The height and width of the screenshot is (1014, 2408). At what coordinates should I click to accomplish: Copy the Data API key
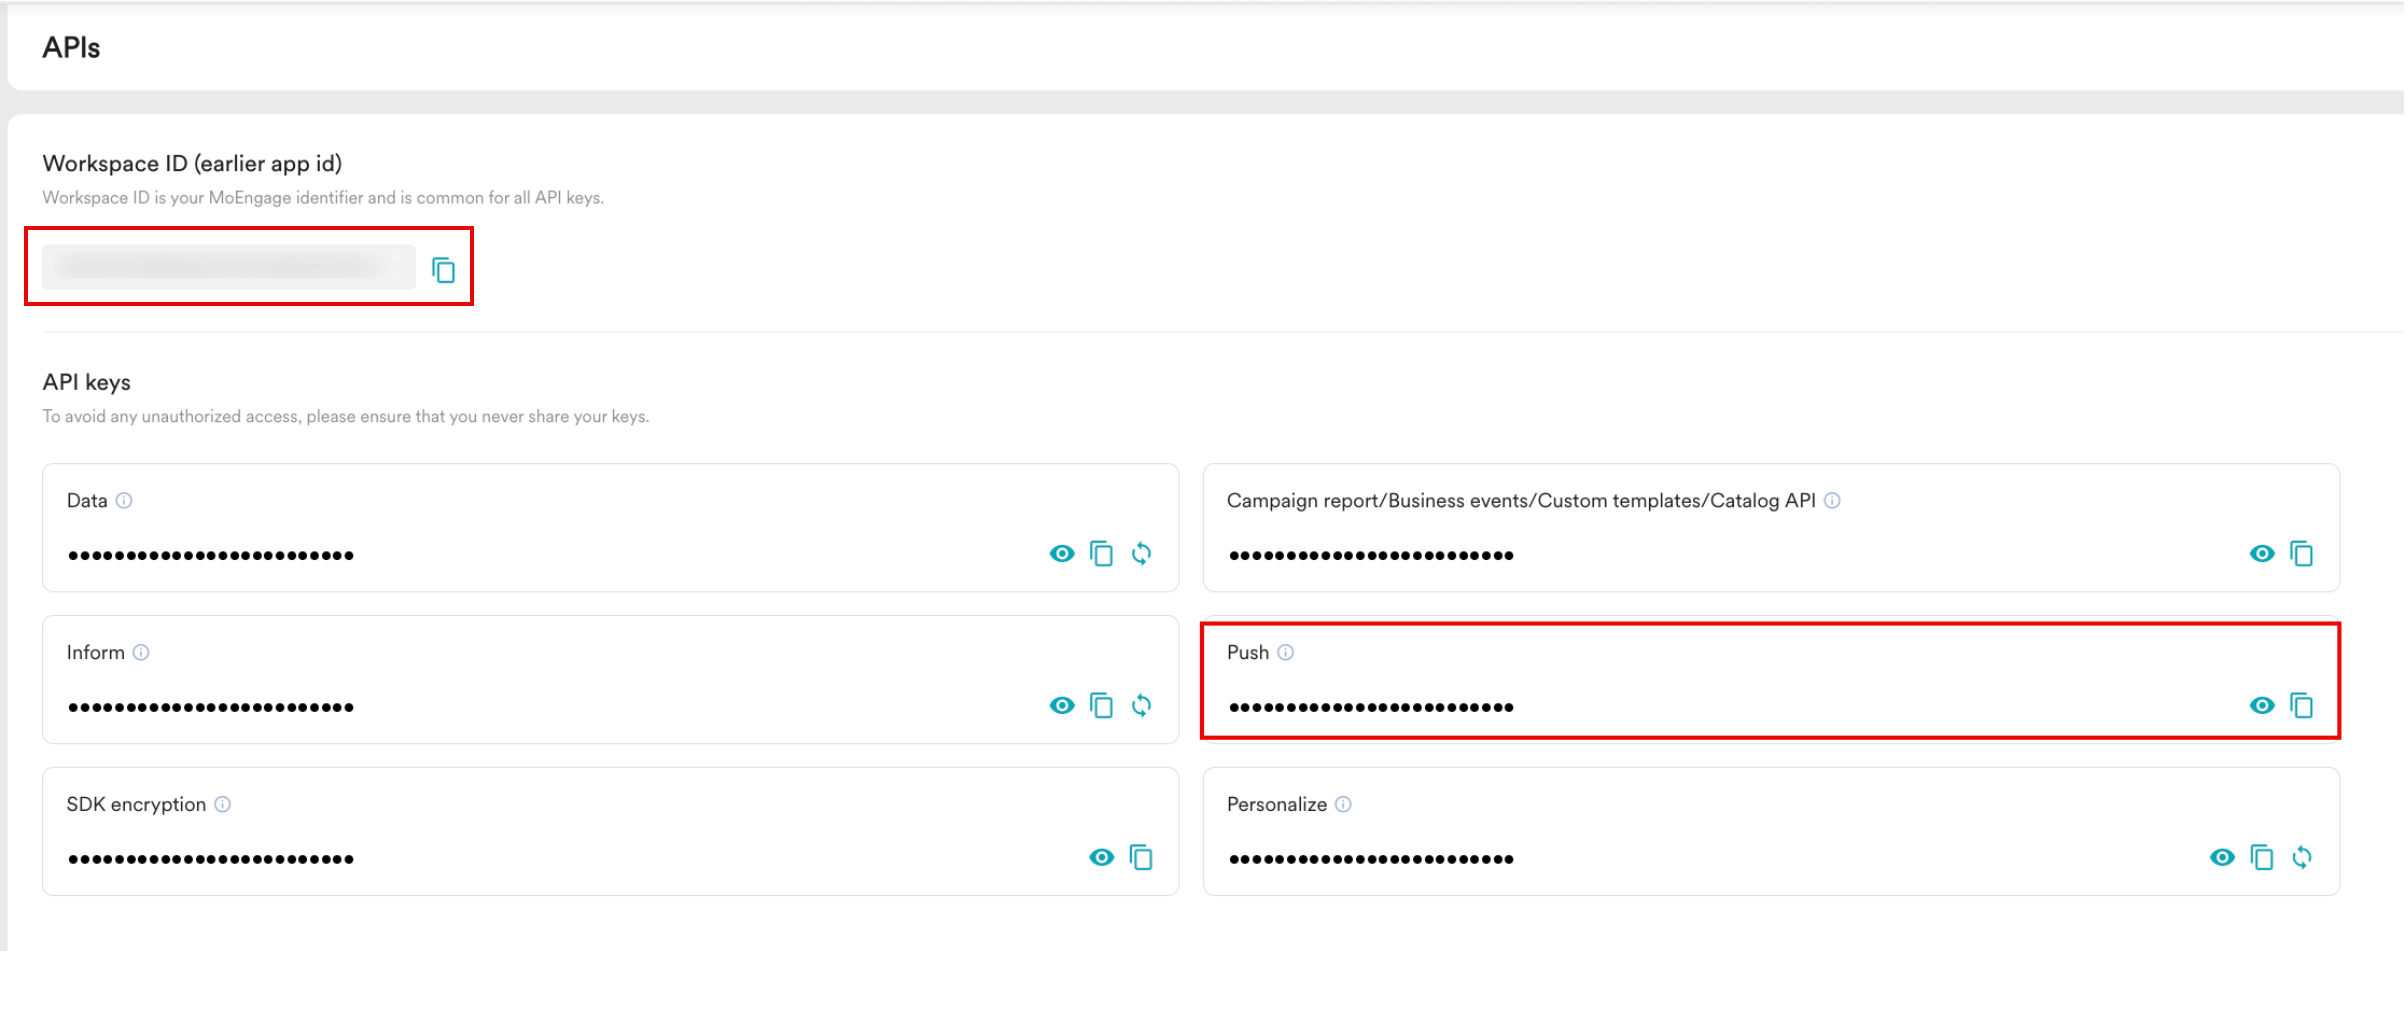pos(1101,554)
